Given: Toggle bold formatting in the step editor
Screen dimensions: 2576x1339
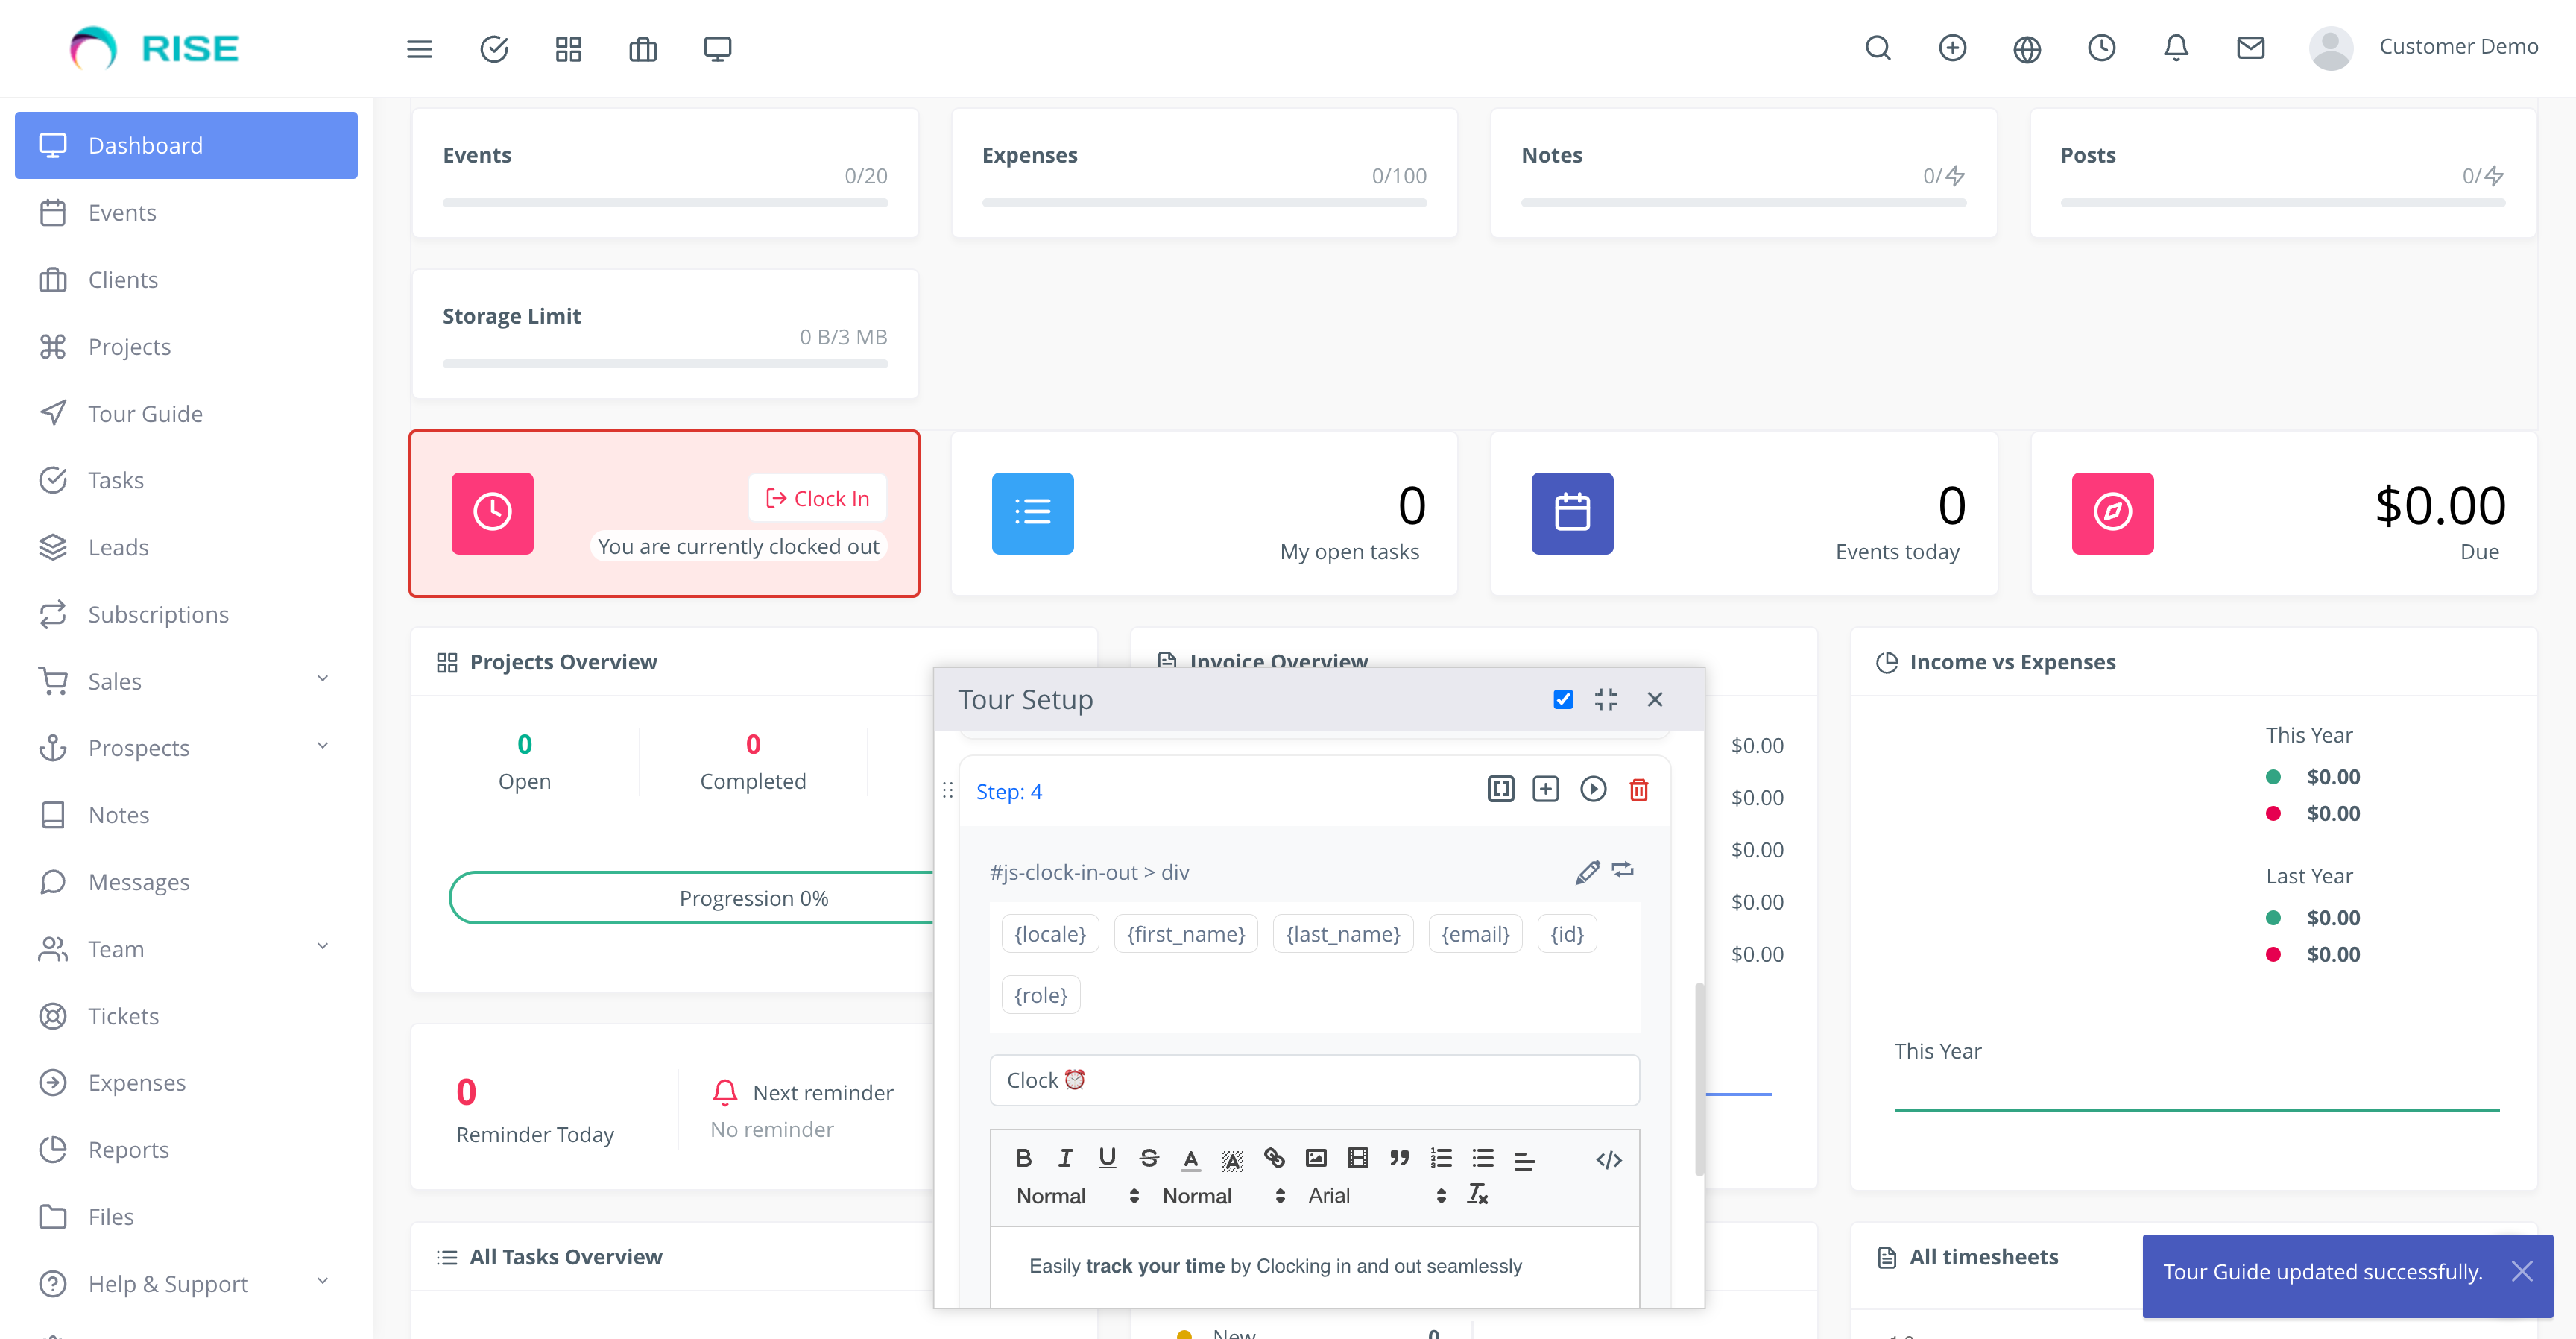Looking at the screenshot, I should tap(1023, 1158).
